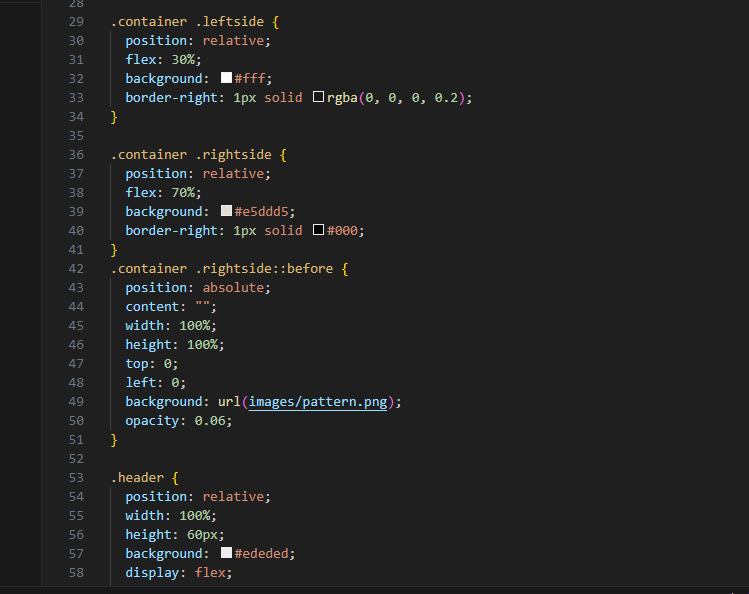Click the closing brace on line 34
Screen dimensions: 749x594
coord(114,117)
